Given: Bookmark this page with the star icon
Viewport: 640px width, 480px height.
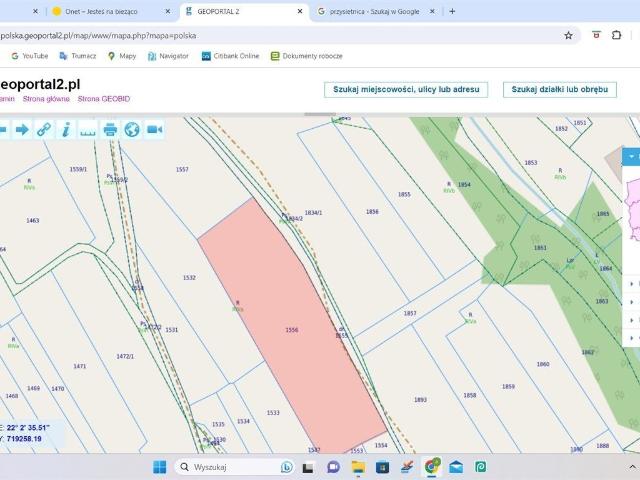Looking at the screenshot, I should 568,35.
